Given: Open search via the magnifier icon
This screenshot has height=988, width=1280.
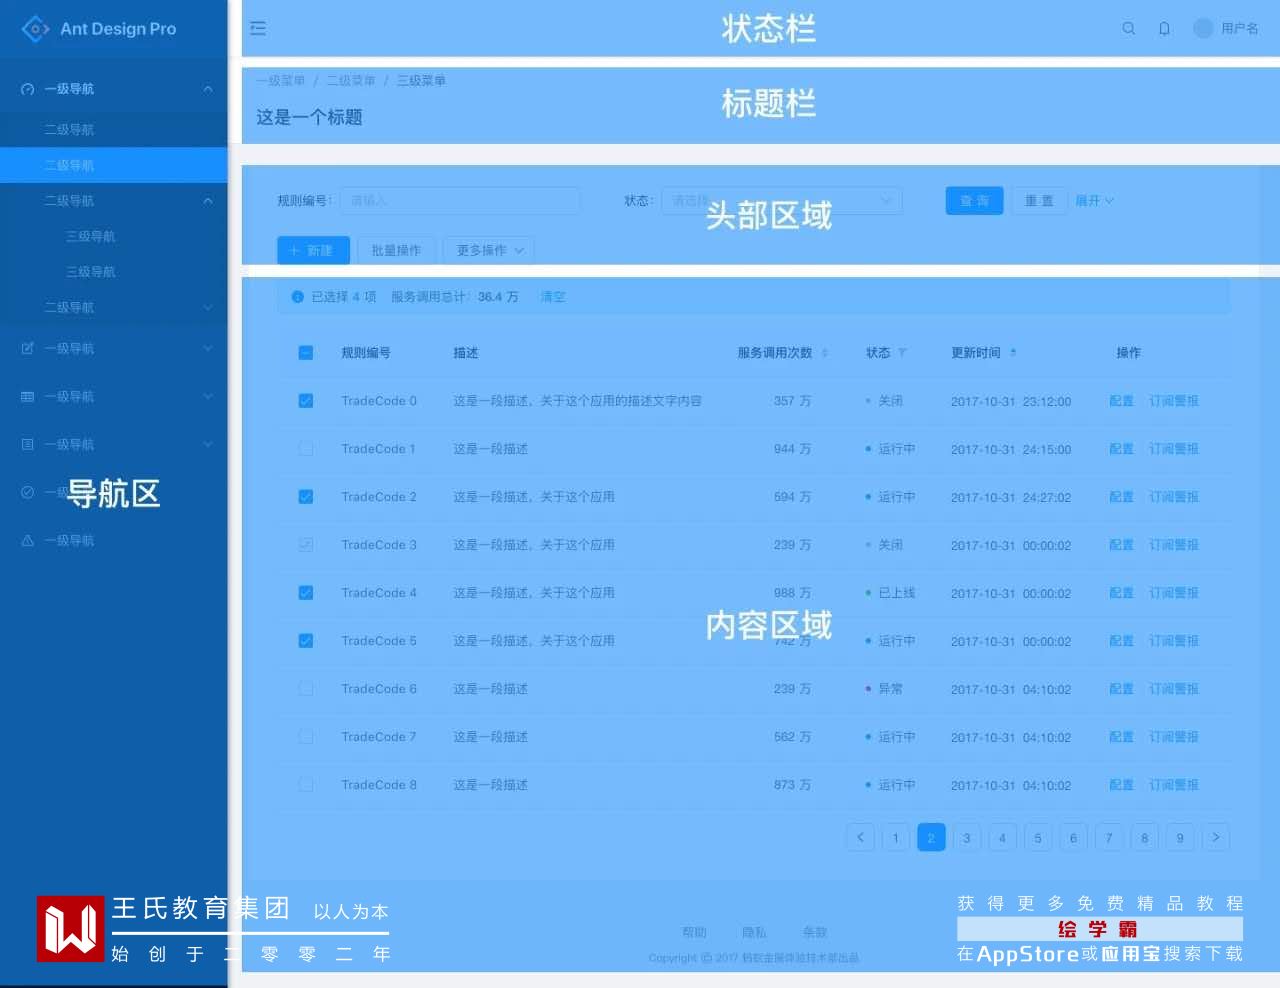Looking at the screenshot, I should [x=1129, y=29].
